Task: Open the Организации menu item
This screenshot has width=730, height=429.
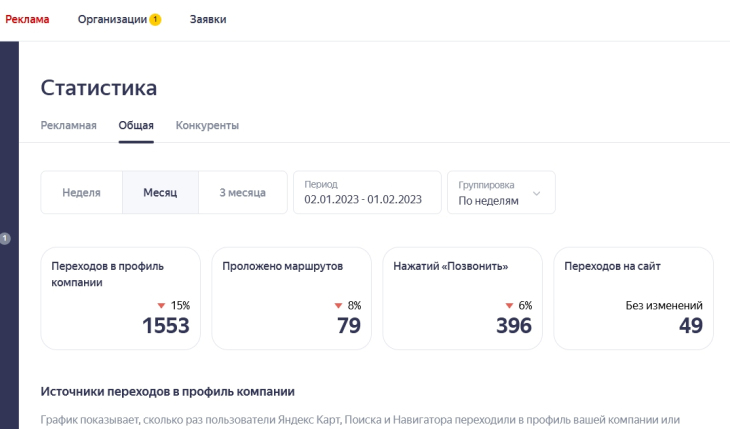Action: click(112, 19)
